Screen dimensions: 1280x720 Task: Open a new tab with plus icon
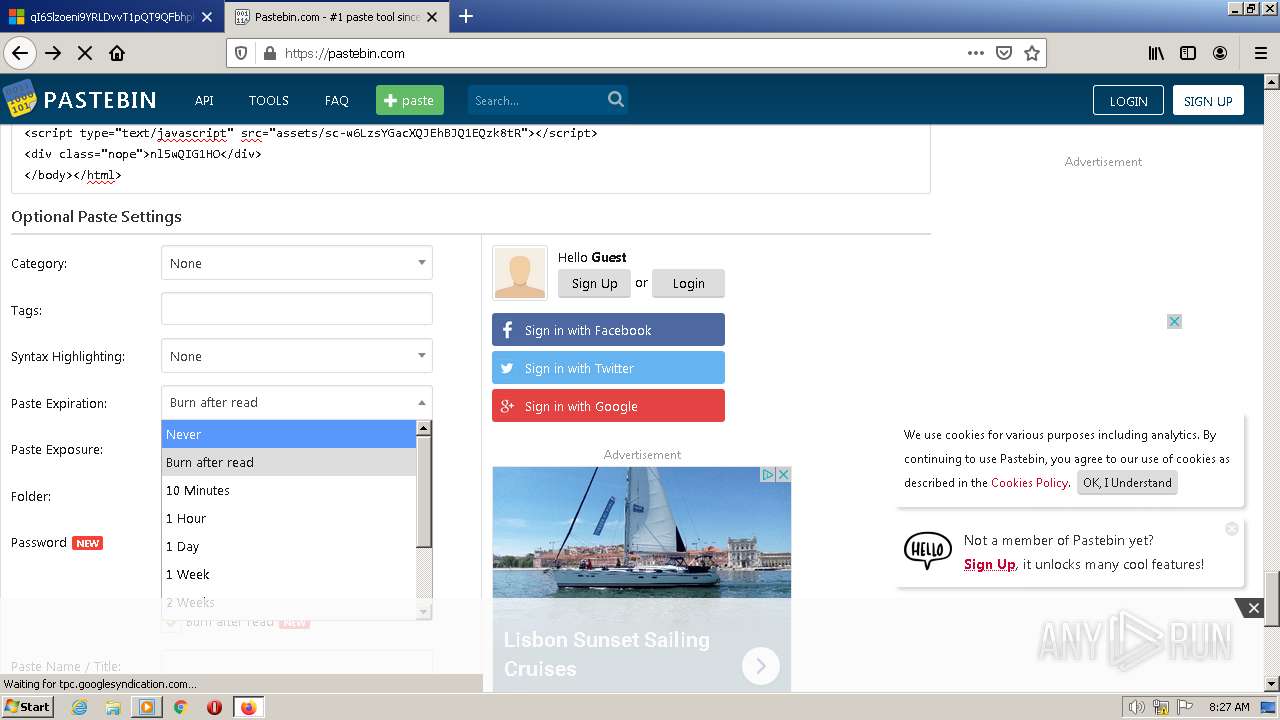tap(466, 16)
